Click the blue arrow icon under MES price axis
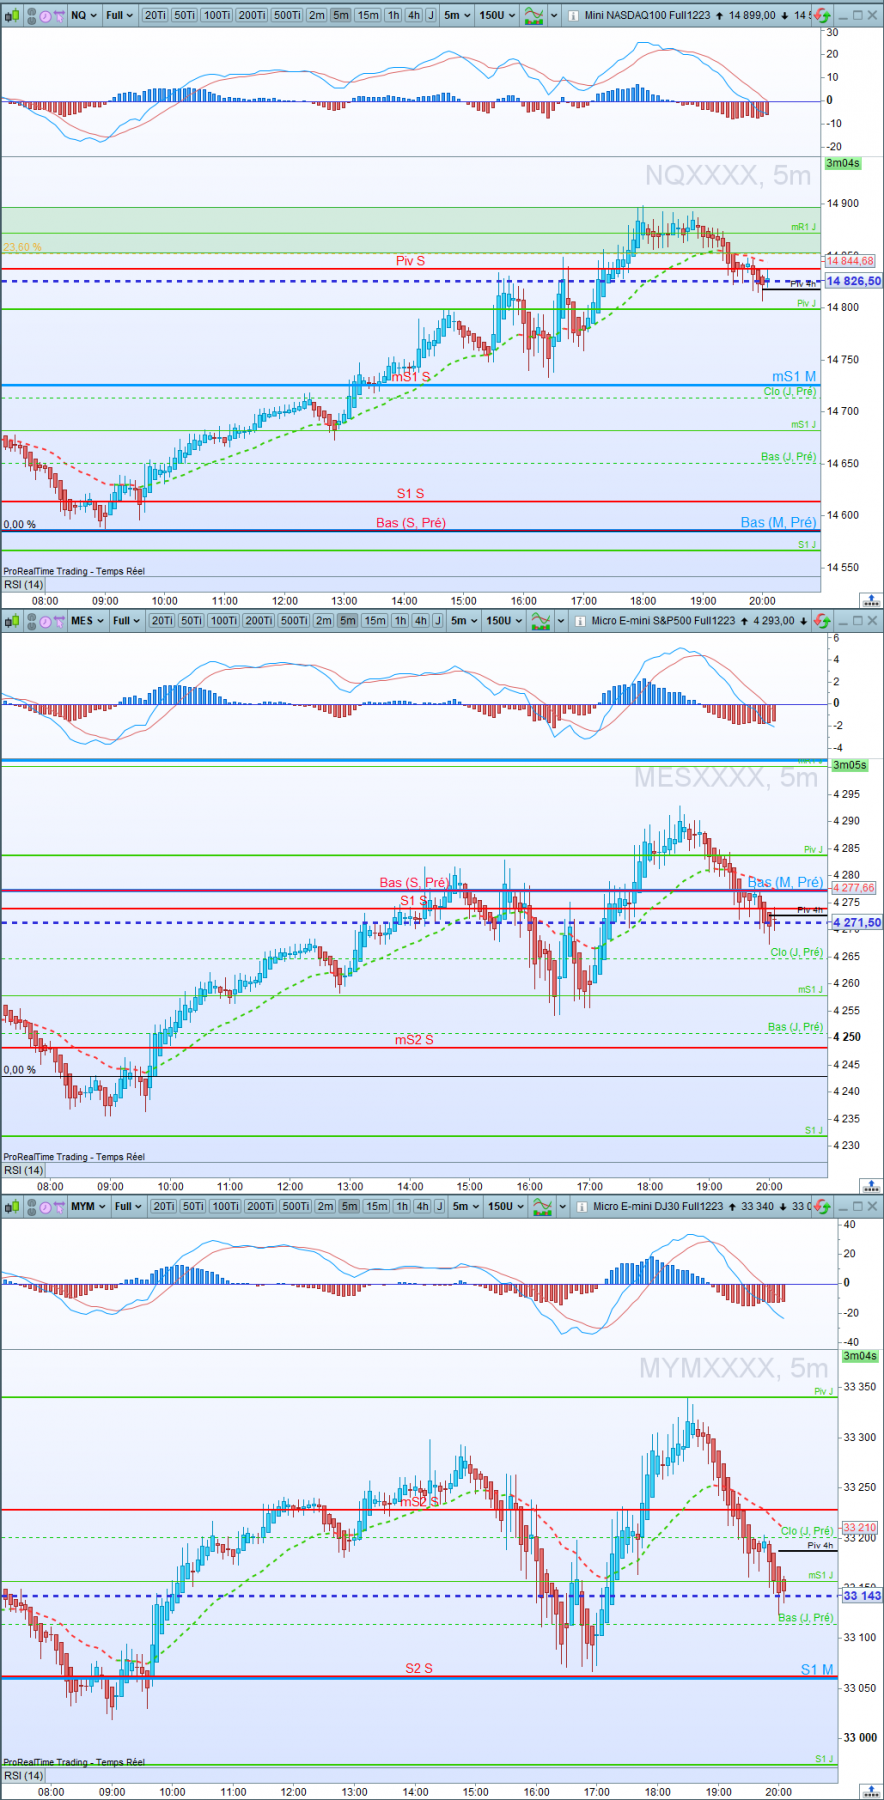 (x=871, y=1186)
